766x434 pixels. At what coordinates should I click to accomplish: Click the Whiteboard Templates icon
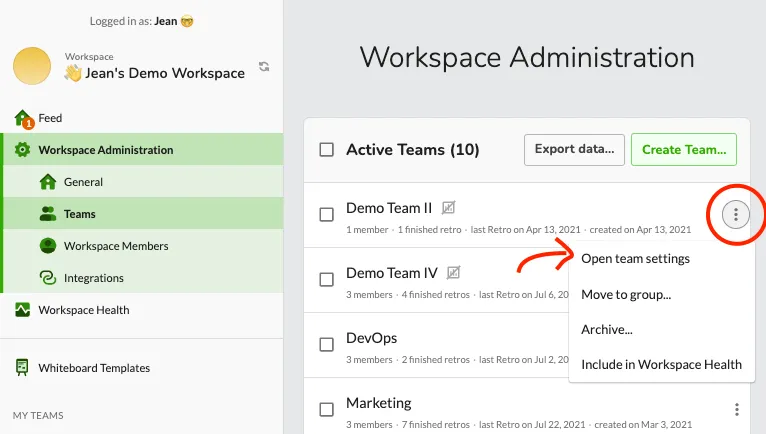(22, 368)
